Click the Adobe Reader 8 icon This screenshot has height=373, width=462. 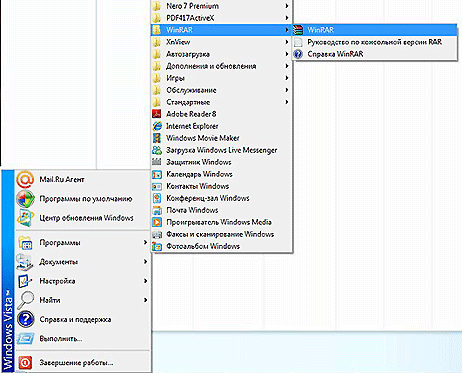click(157, 114)
